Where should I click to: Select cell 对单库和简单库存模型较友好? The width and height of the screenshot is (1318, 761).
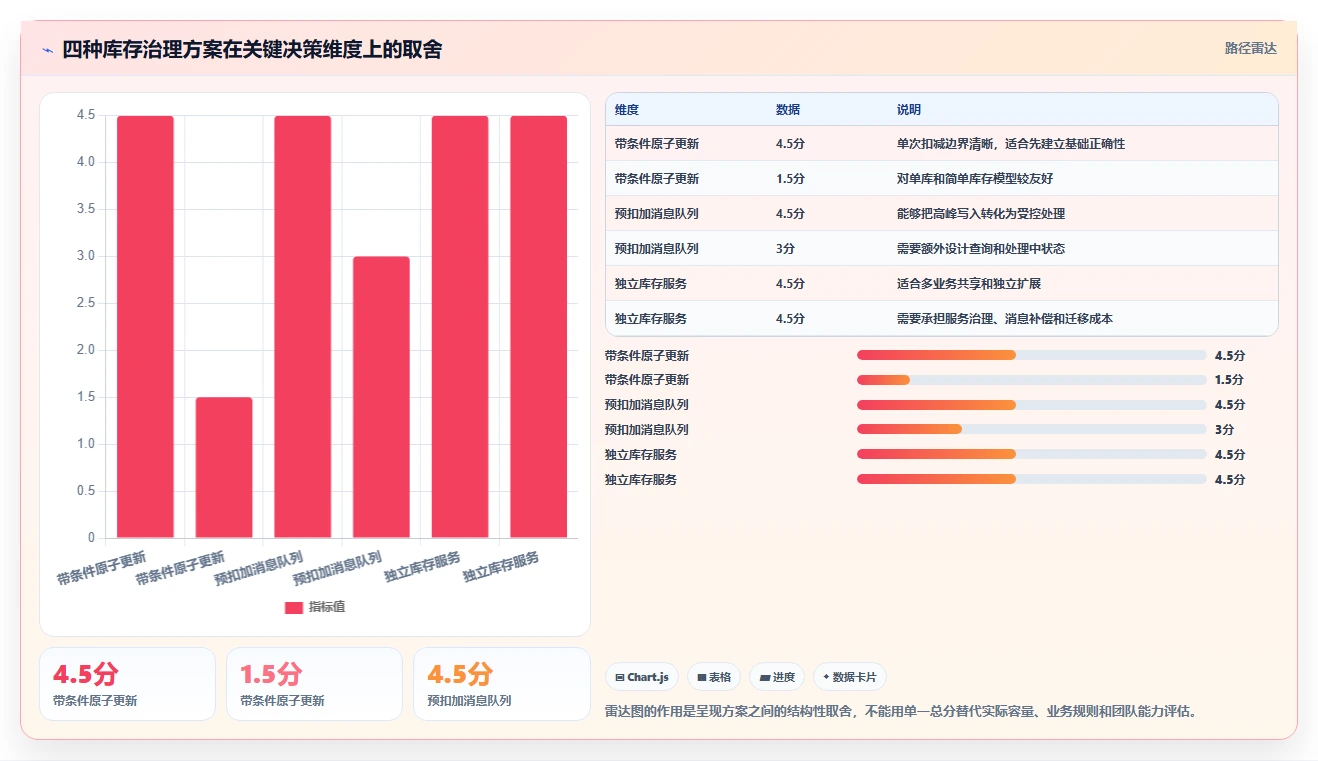coord(975,179)
